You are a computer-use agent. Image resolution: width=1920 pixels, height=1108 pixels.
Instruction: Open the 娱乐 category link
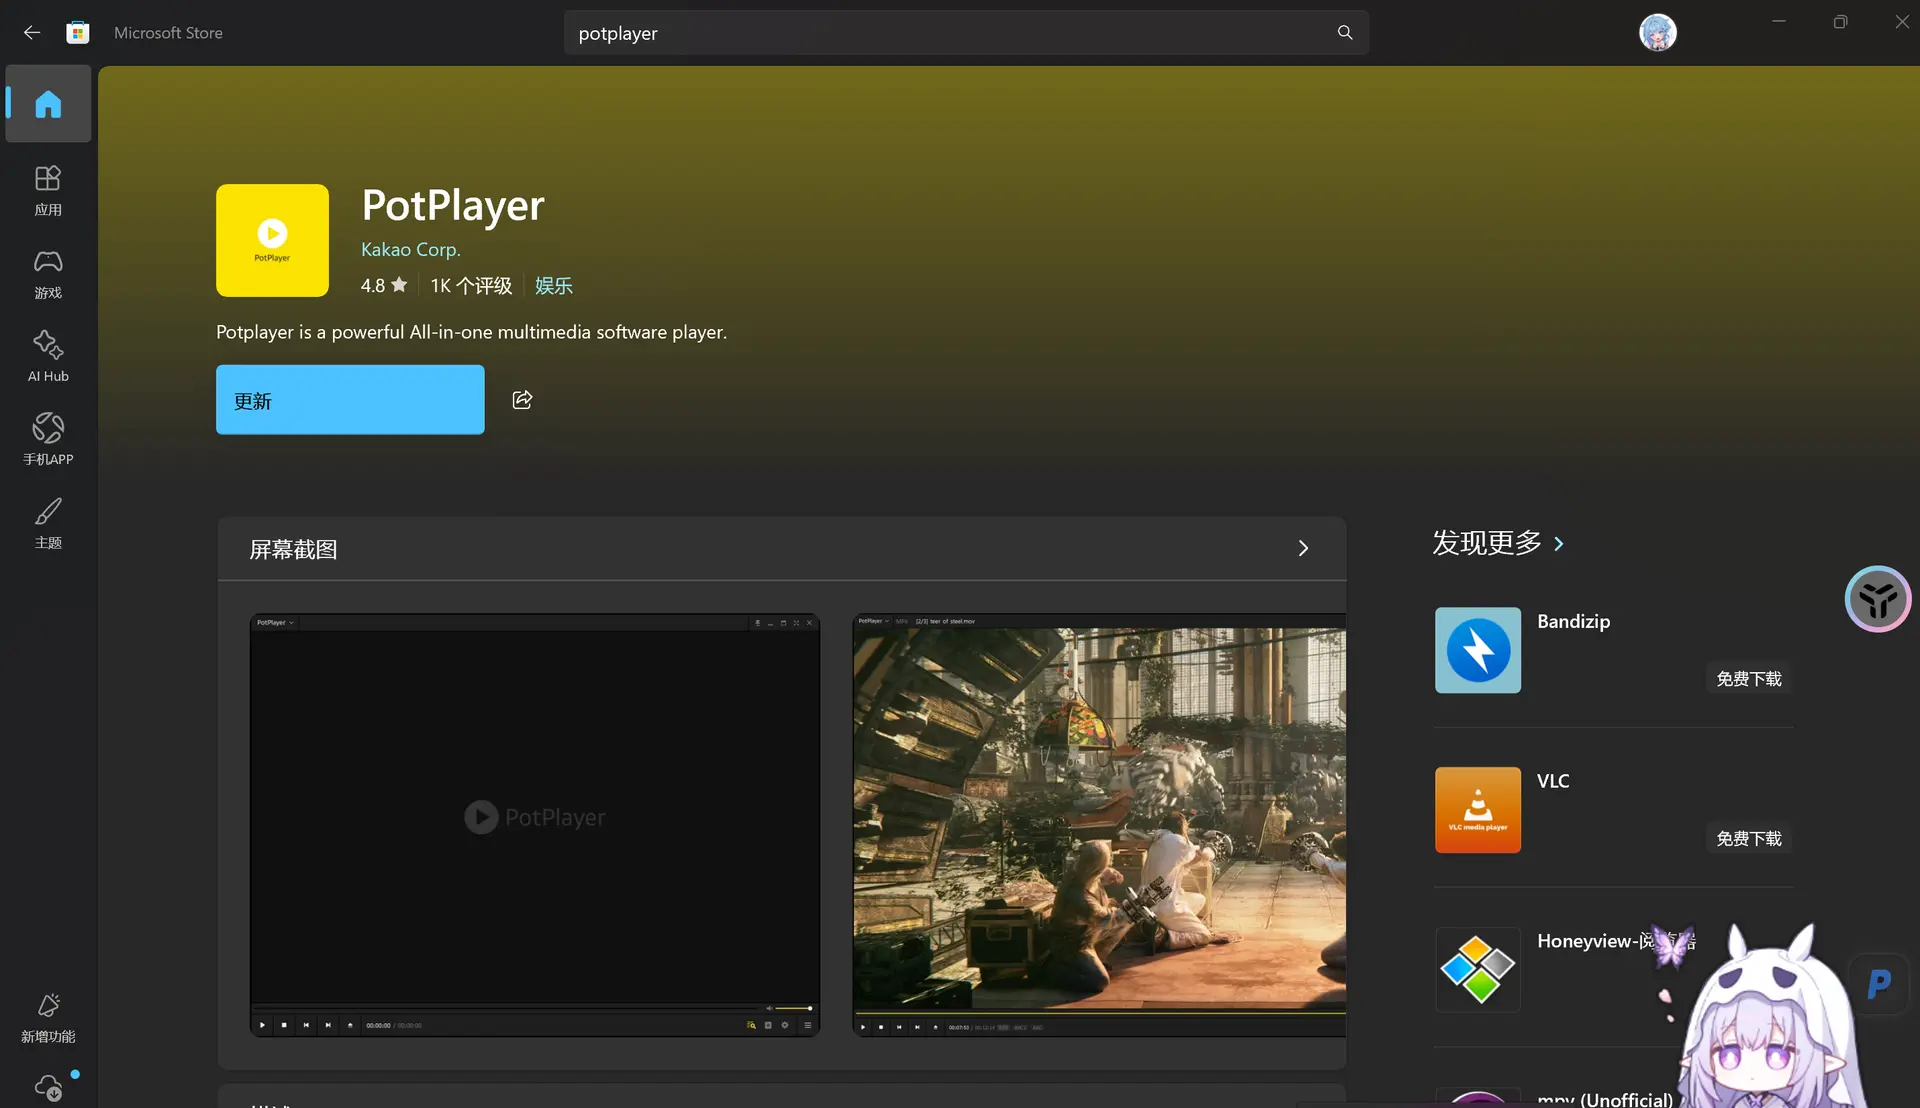tap(554, 286)
